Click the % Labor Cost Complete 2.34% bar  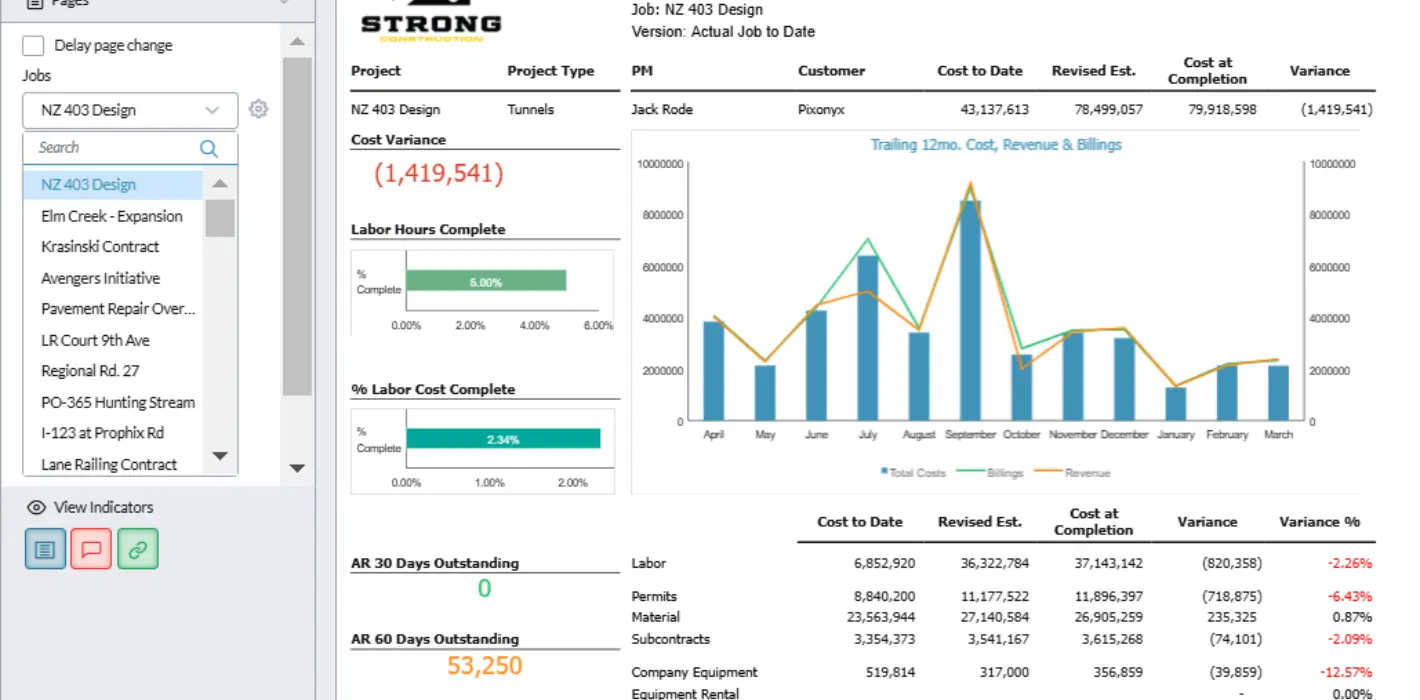503,439
